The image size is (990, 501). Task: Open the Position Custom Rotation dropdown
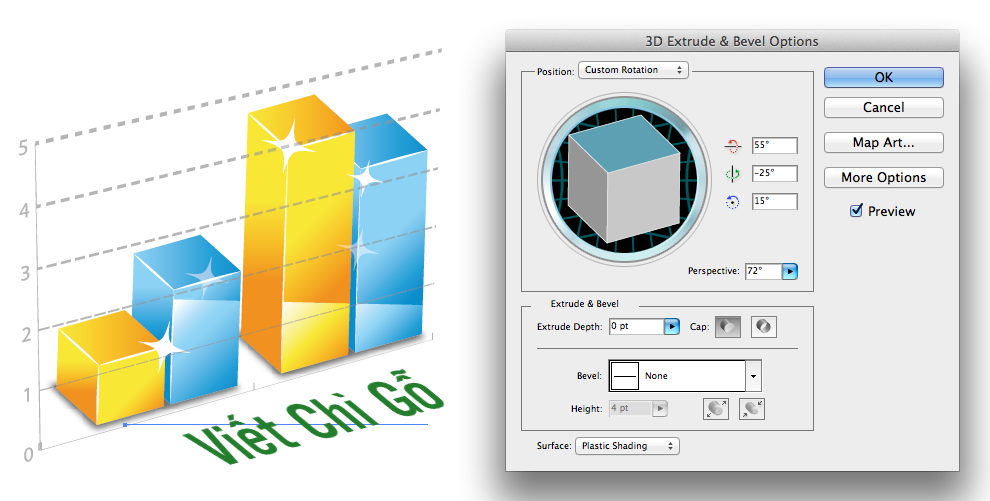pos(633,70)
